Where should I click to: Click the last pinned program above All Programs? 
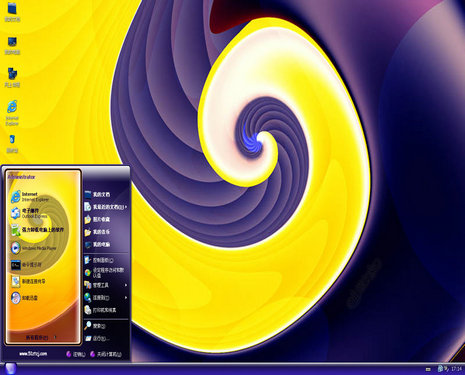[x=25, y=298]
